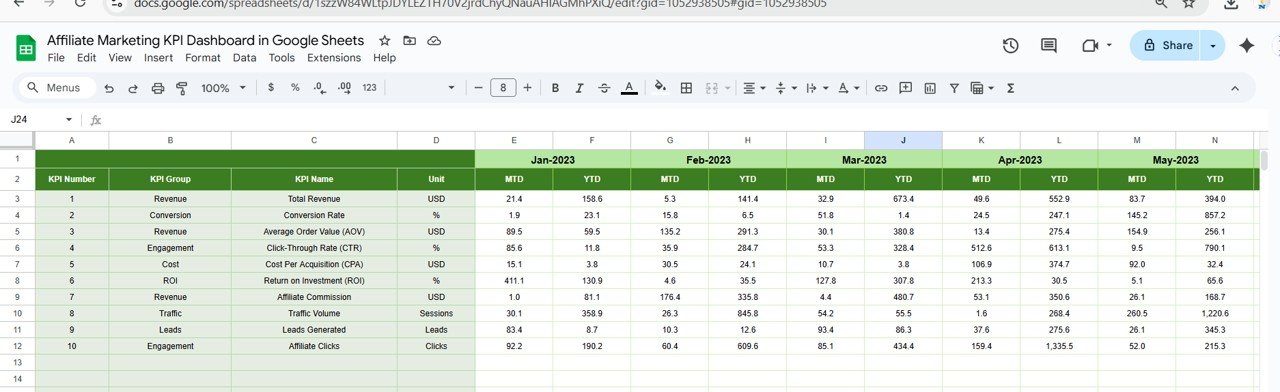Toggle italic formatting
Image resolution: width=1280 pixels, height=392 pixels.
(580, 88)
